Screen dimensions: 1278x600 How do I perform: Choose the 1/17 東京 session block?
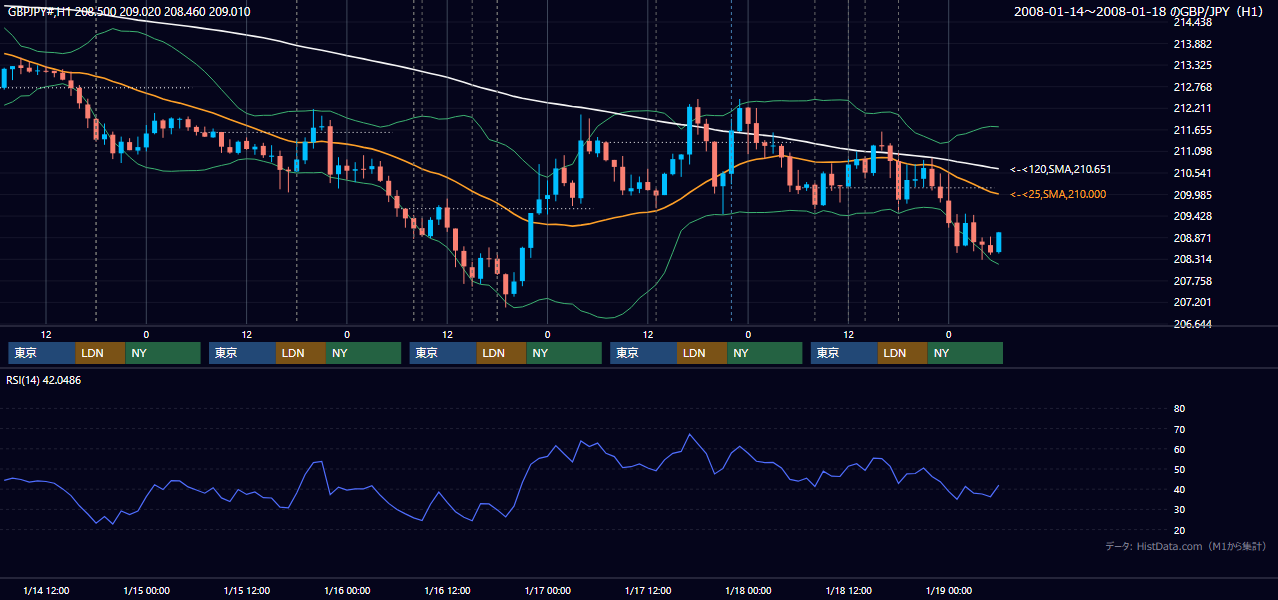(x=643, y=353)
